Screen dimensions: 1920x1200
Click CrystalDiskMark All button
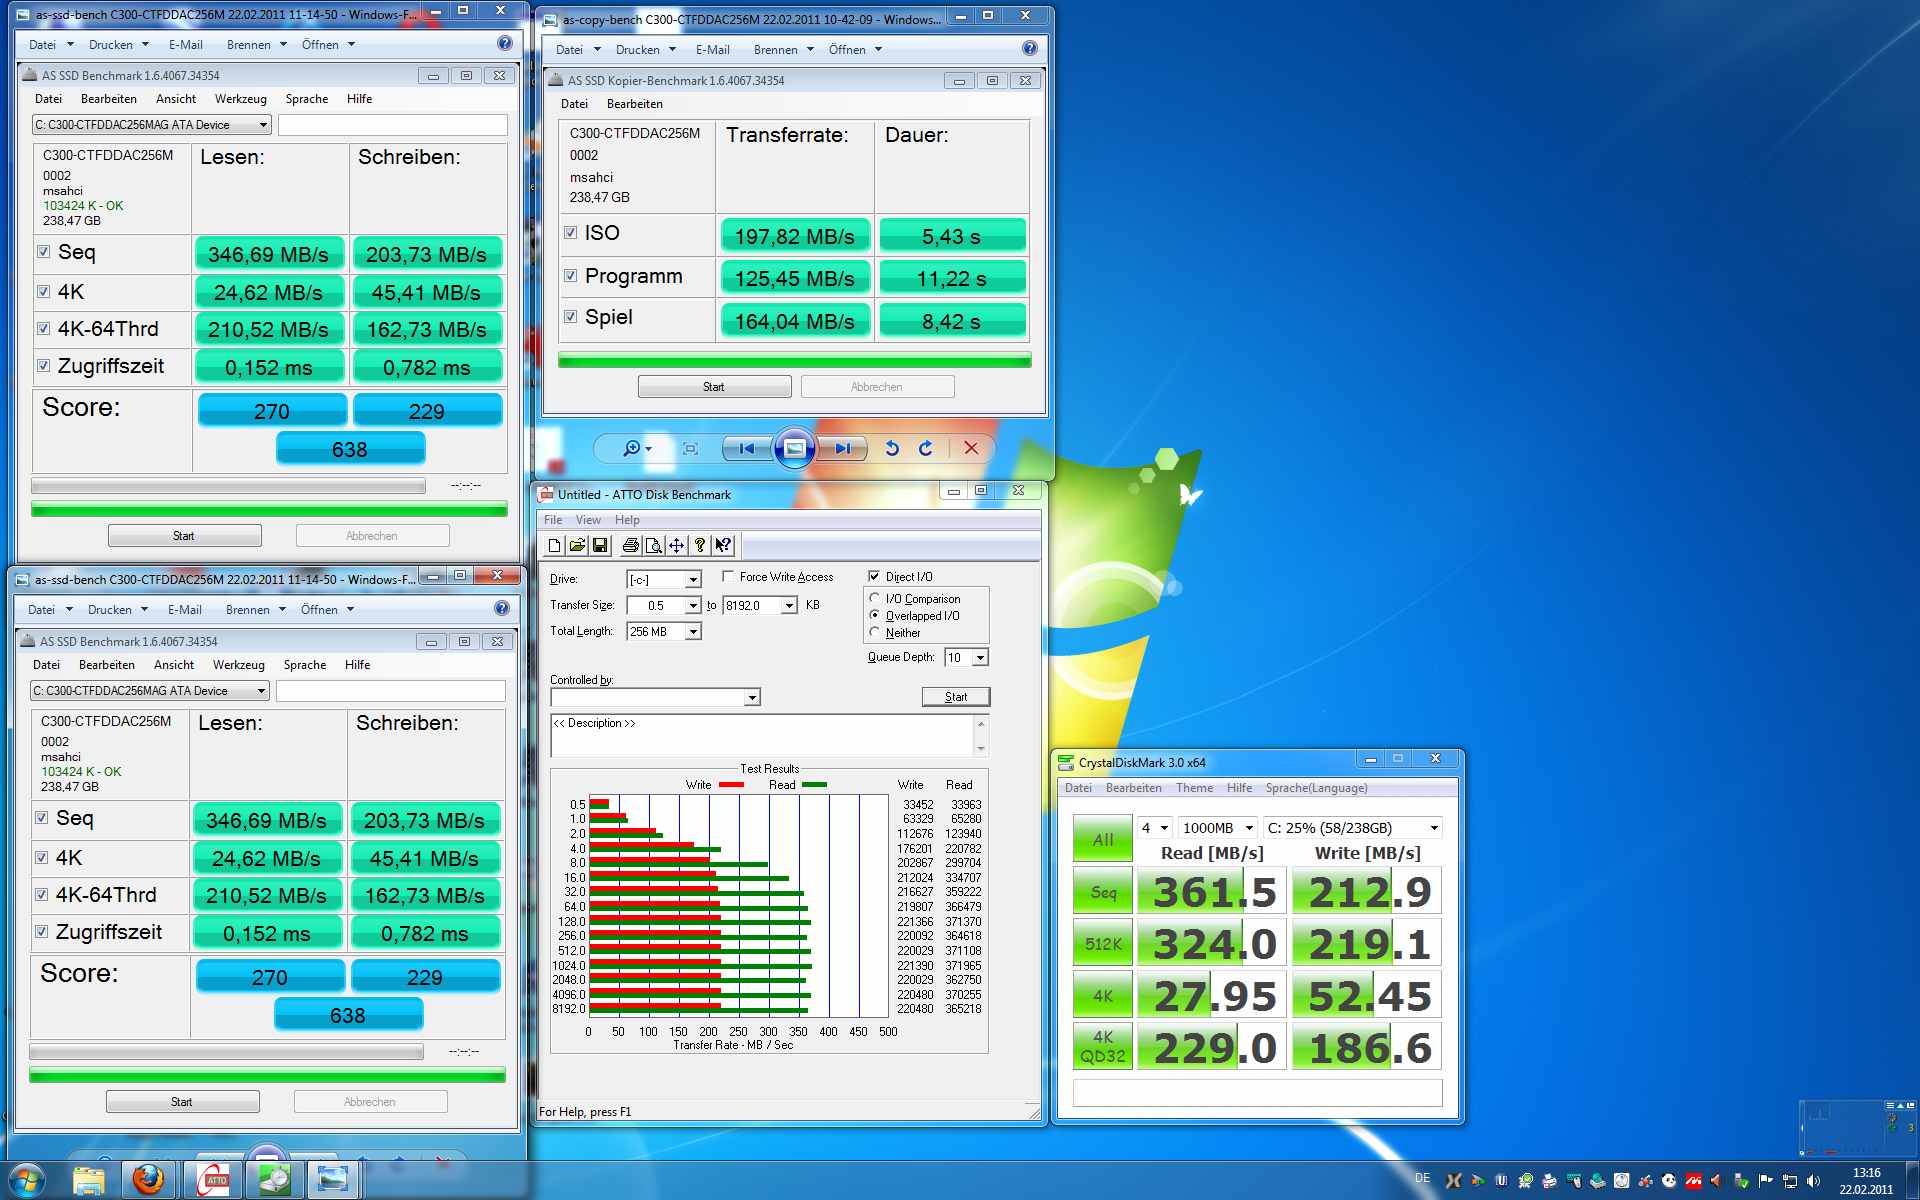coord(1102,839)
